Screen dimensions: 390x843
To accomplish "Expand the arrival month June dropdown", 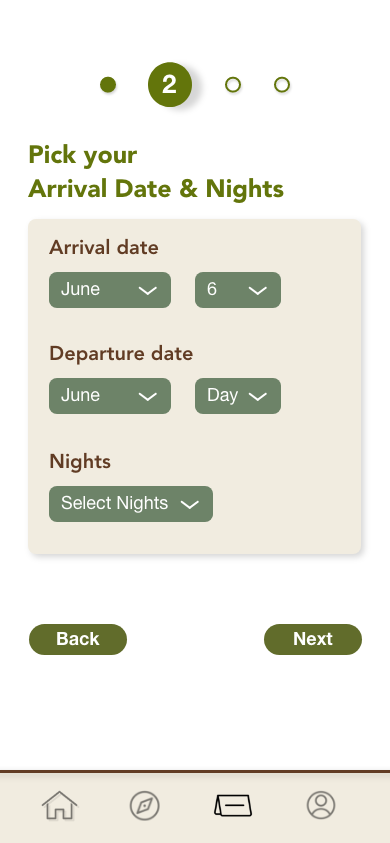I will 110,290.
